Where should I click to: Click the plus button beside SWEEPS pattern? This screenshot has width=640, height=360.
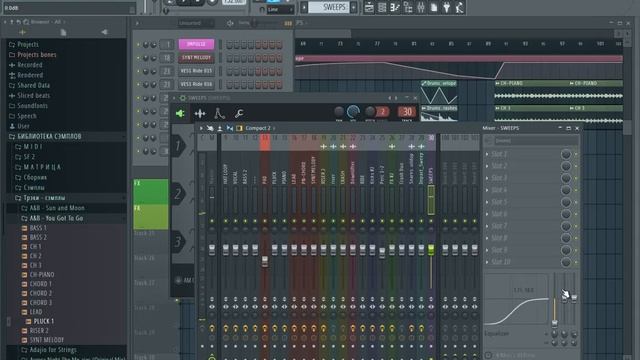pyautogui.click(x=354, y=7)
